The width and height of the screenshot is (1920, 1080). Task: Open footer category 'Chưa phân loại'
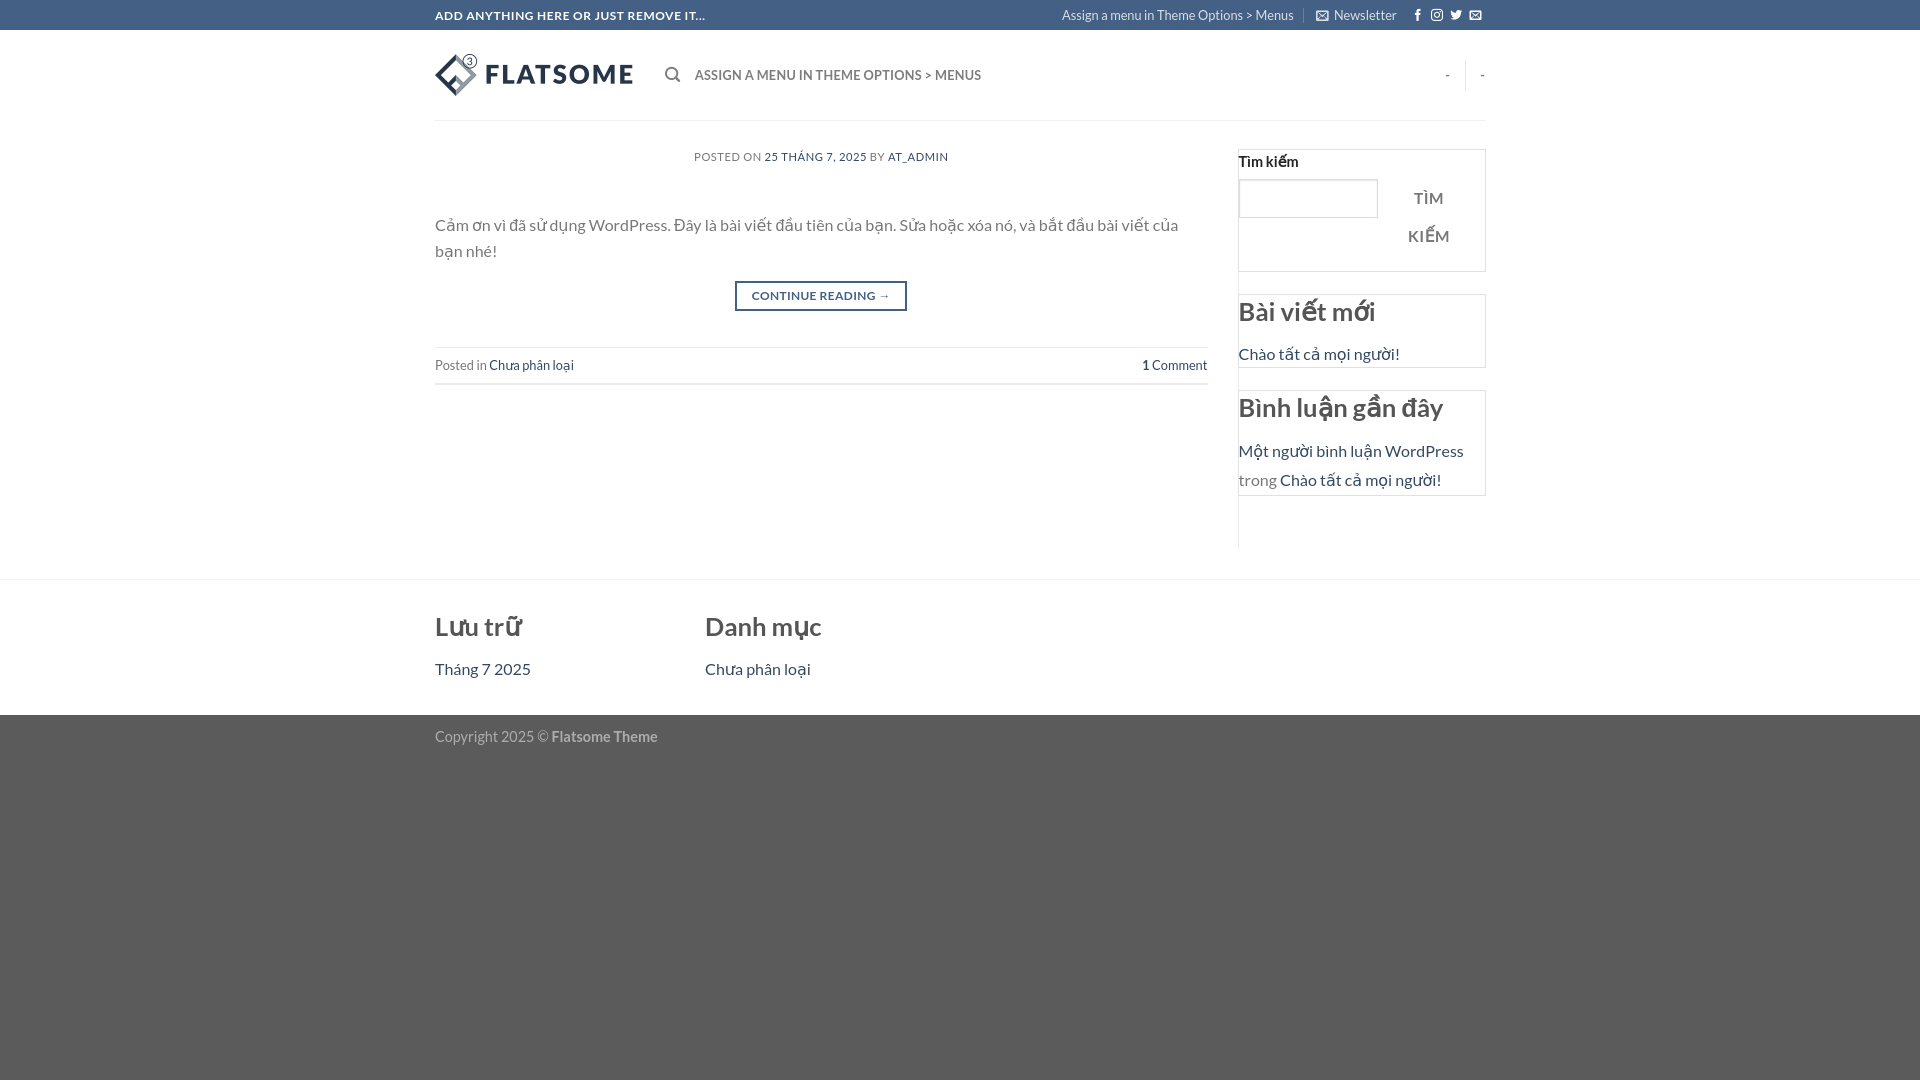[757, 669]
